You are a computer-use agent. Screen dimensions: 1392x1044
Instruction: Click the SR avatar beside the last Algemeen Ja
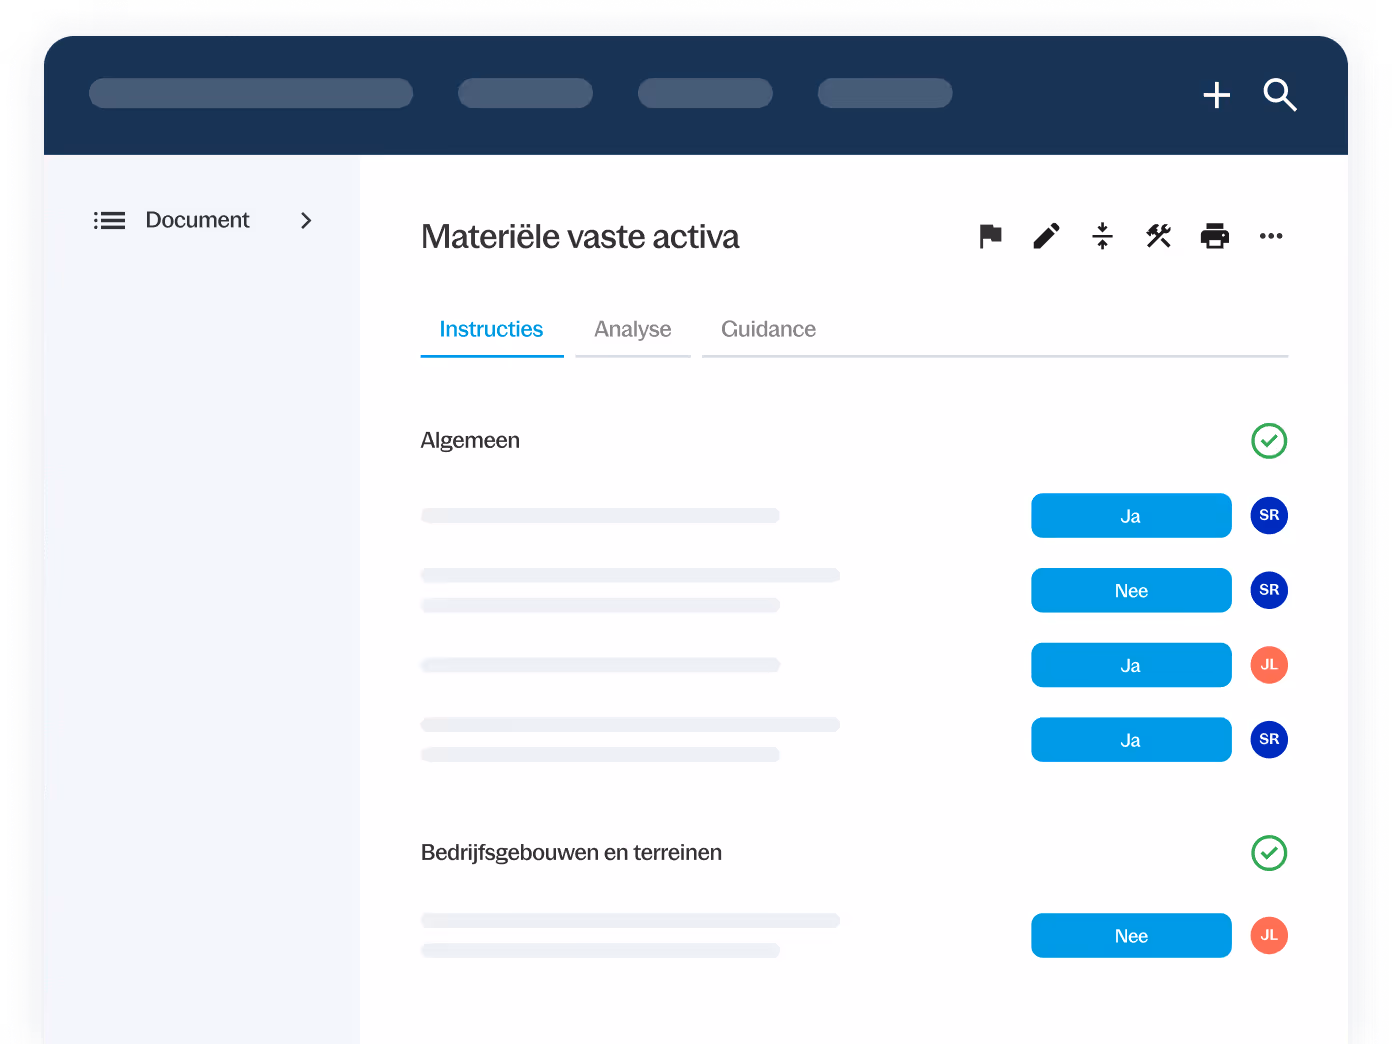[1269, 739]
